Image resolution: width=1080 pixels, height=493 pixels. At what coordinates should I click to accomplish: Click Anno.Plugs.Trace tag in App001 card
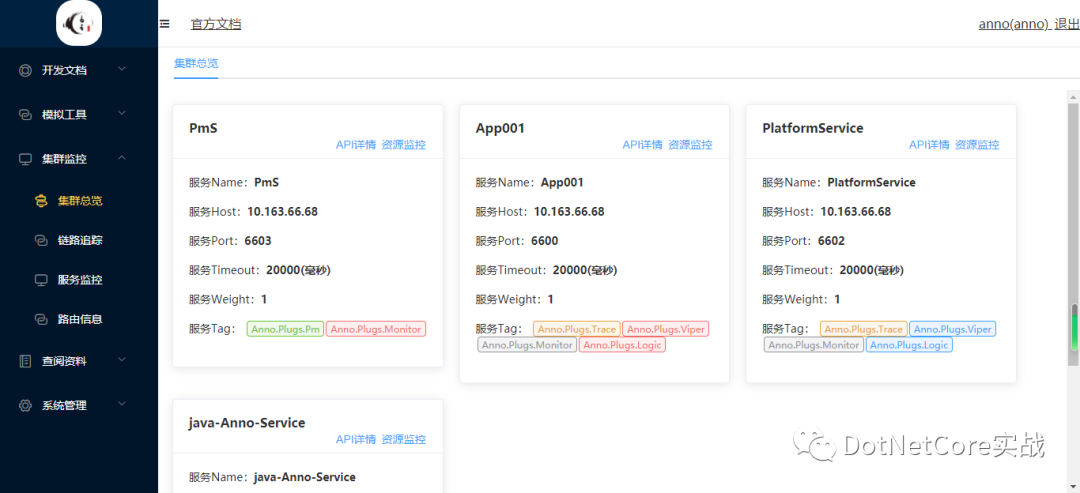click(577, 329)
